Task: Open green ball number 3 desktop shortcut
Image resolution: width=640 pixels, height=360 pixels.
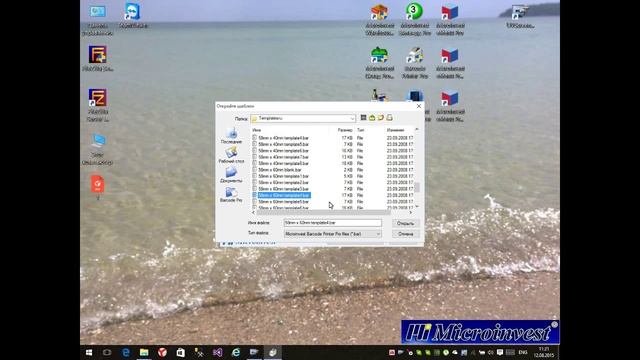Action: point(414,19)
